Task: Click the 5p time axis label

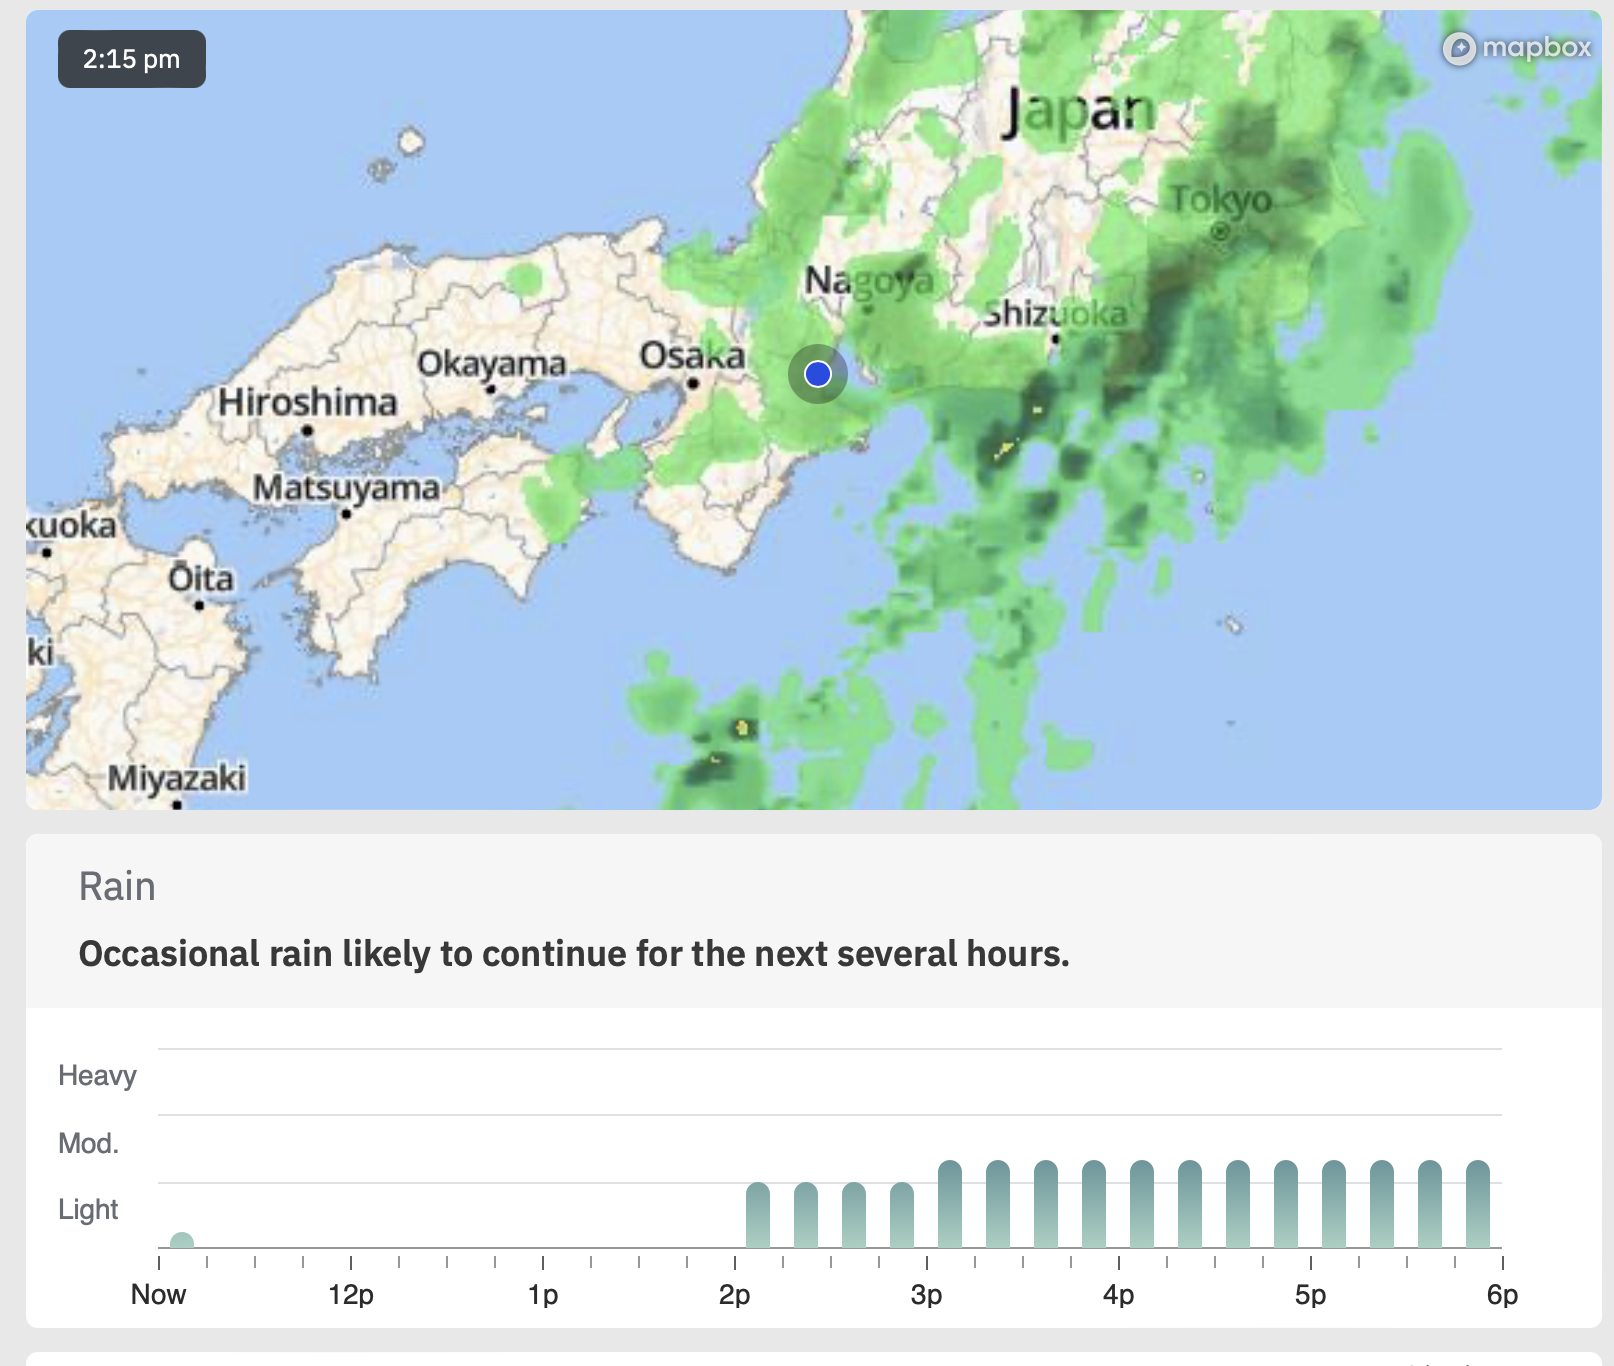Action: [x=1310, y=1295]
